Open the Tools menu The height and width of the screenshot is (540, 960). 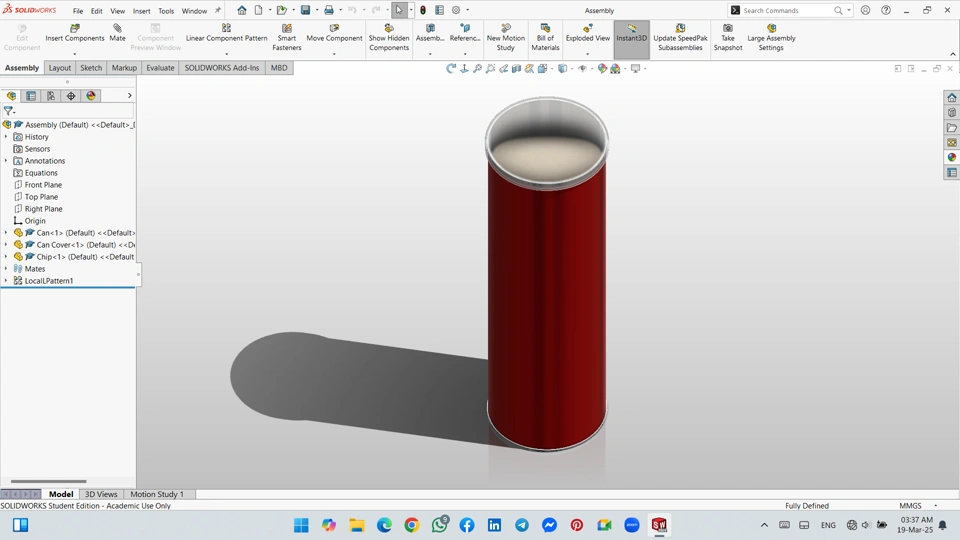point(166,11)
